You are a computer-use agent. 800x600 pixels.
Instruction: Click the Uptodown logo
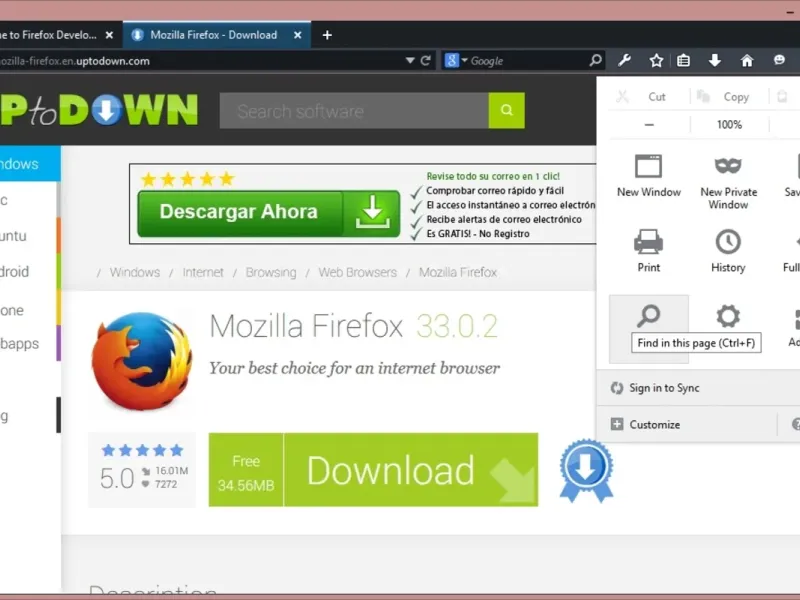tap(98, 110)
